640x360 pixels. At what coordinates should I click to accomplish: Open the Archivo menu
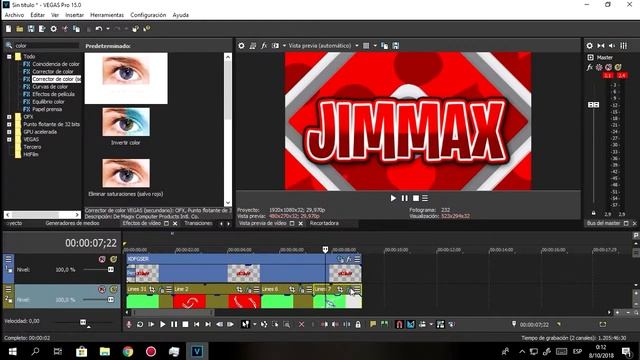14,15
